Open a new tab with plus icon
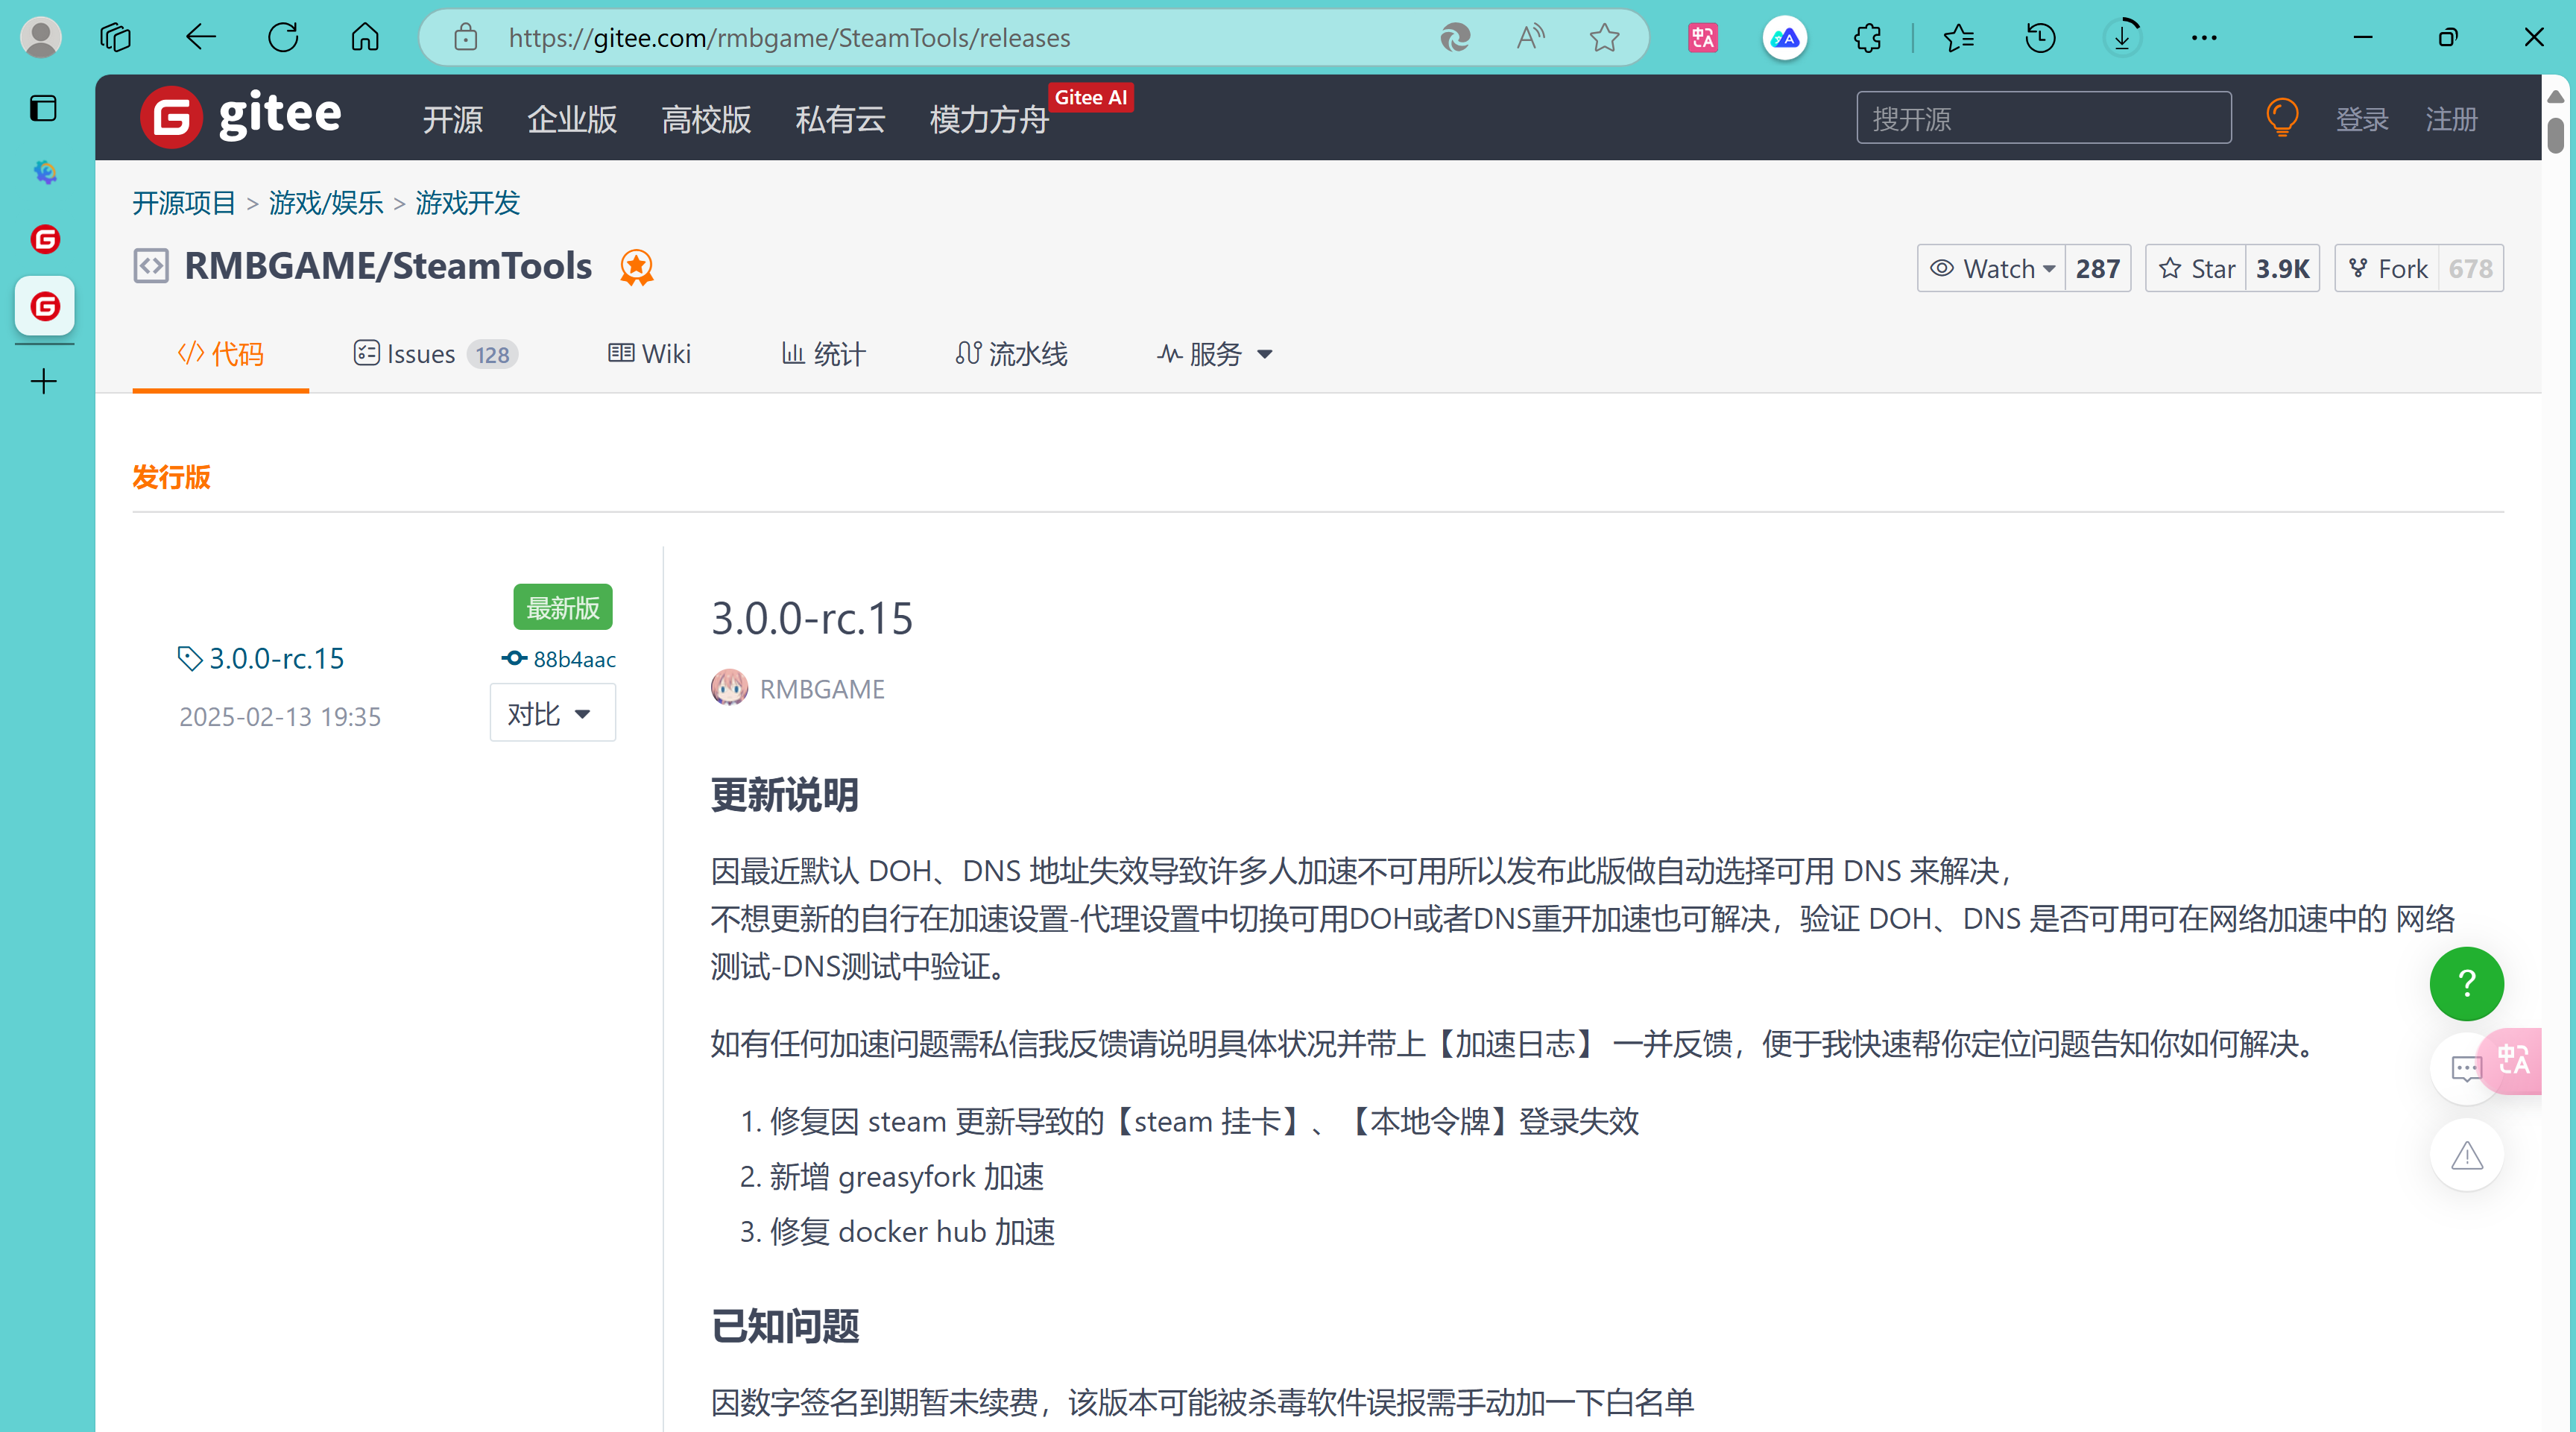The height and width of the screenshot is (1432, 2576). (x=44, y=381)
